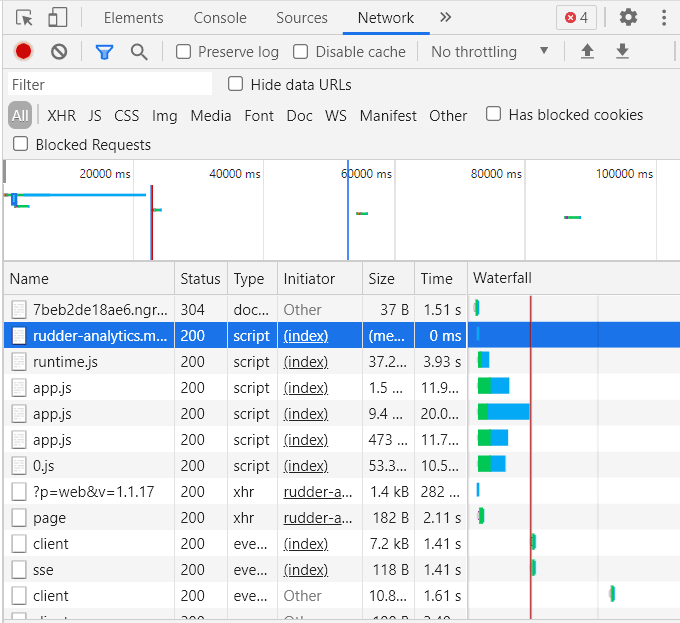The image size is (680, 623).
Task: Open DevTools settings gear
Action: click(628, 17)
